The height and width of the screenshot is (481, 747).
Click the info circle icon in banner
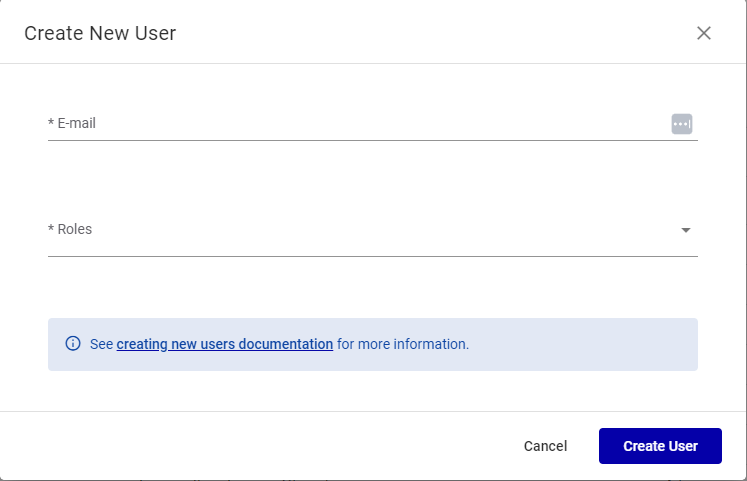(x=73, y=344)
